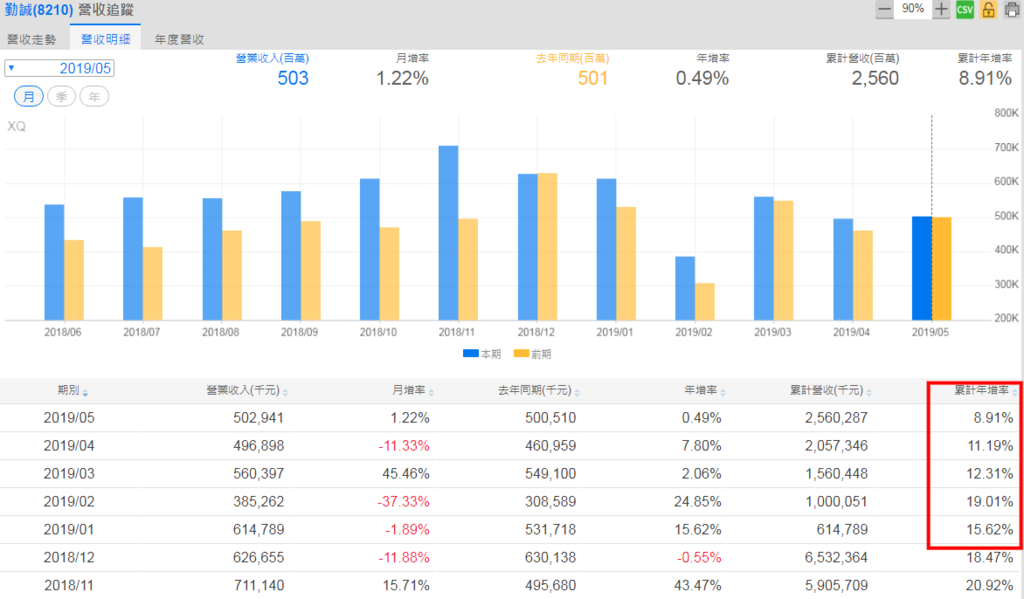Click the summary 累計營收 value 2,560

875,78
